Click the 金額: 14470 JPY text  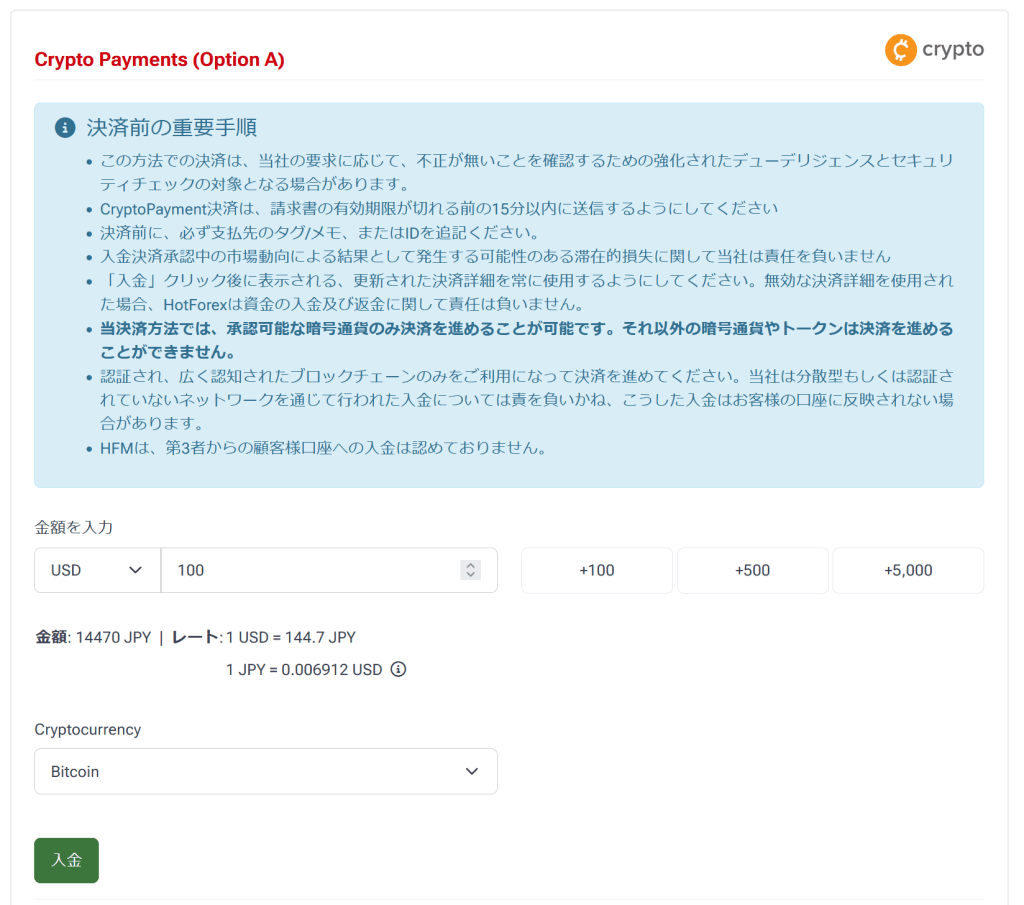pos(93,637)
